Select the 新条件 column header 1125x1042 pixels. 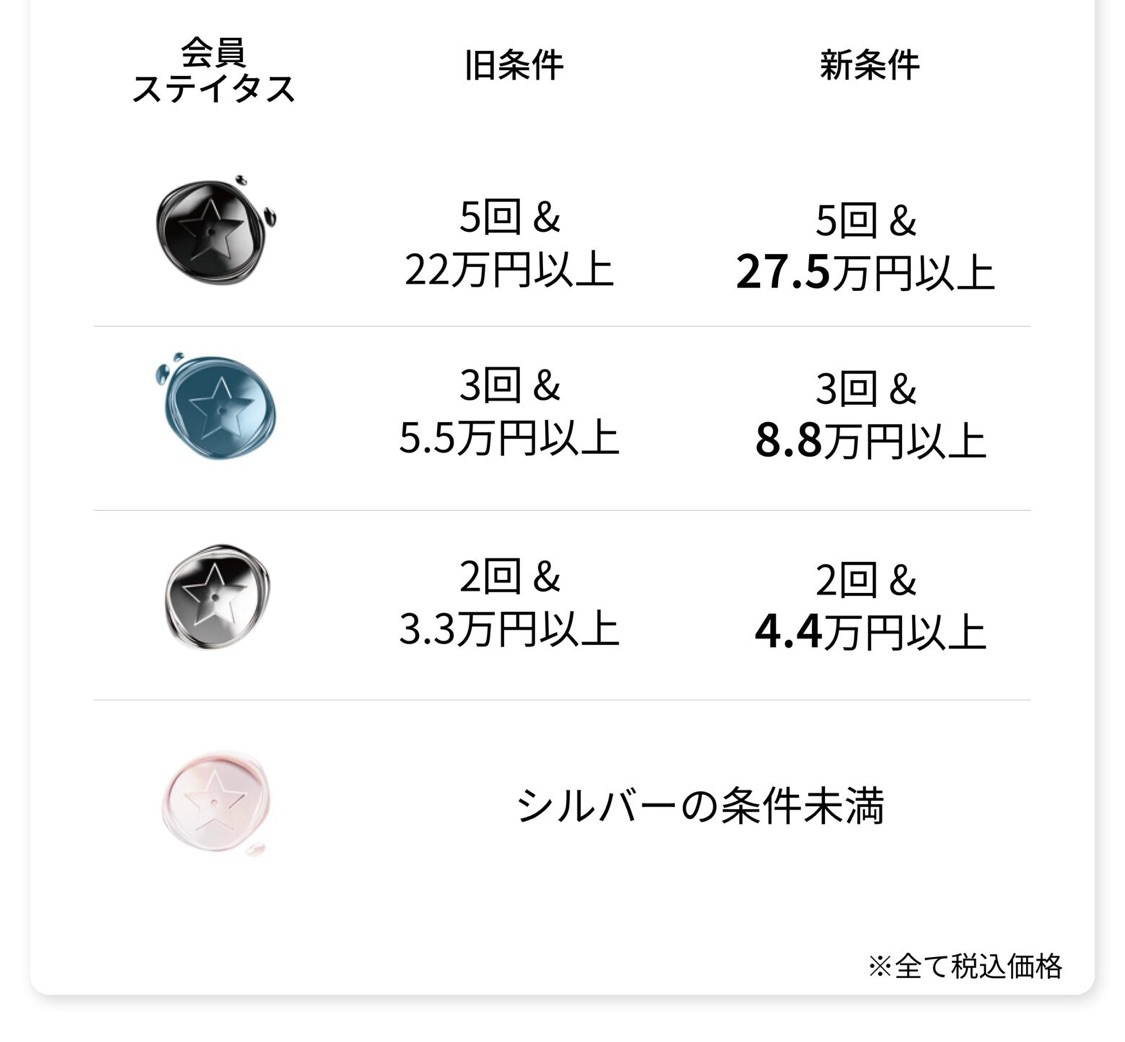(869, 66)
